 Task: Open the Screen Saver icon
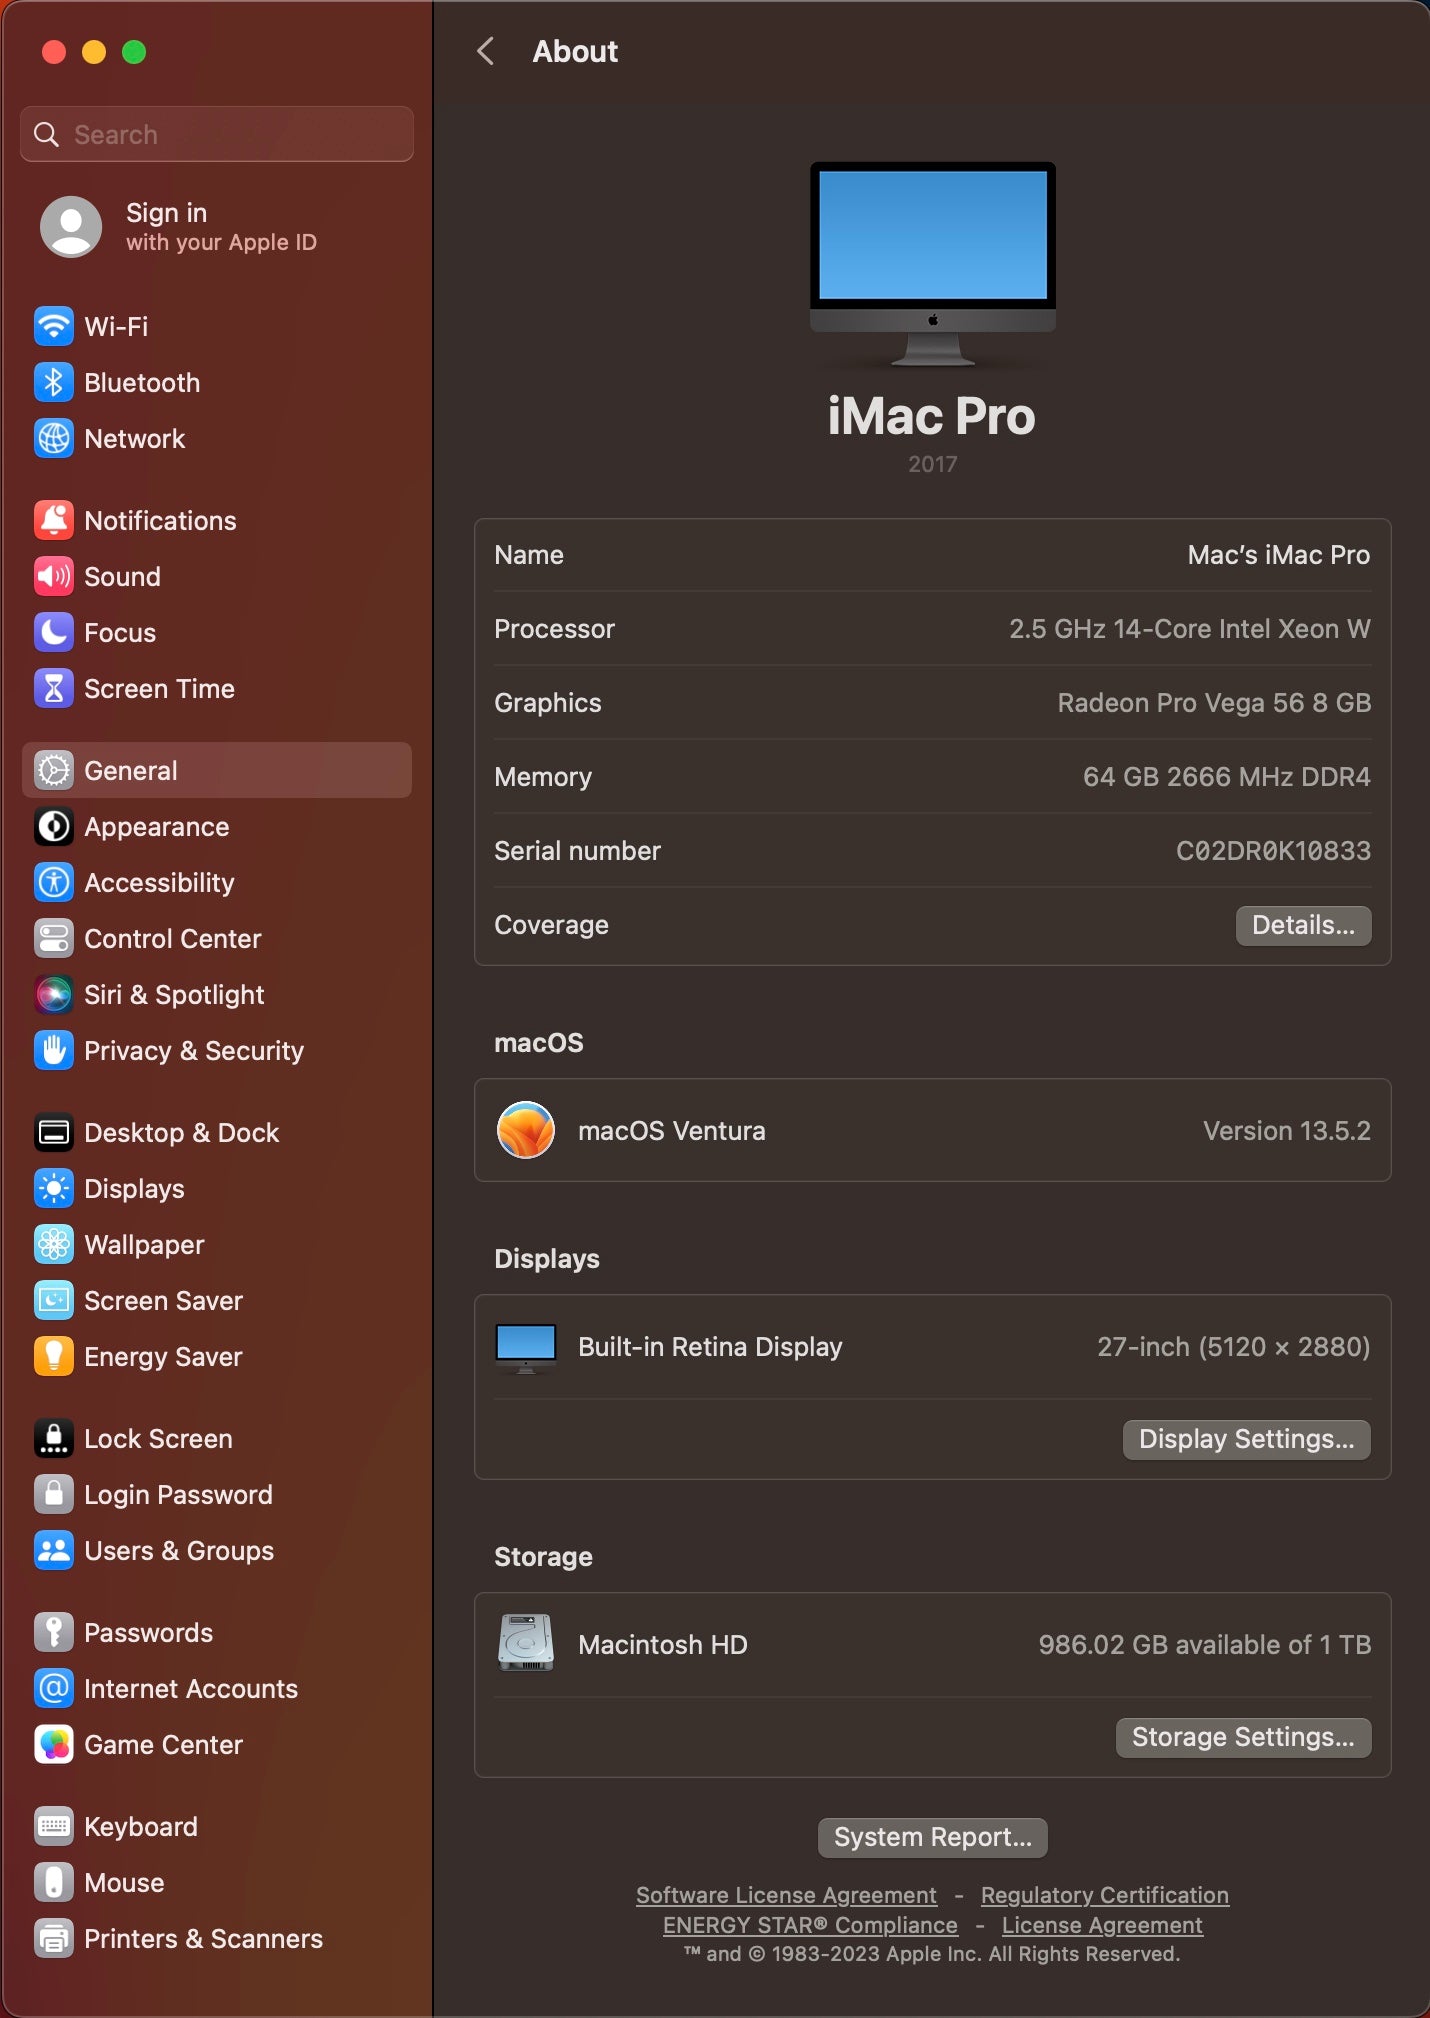53,1300
